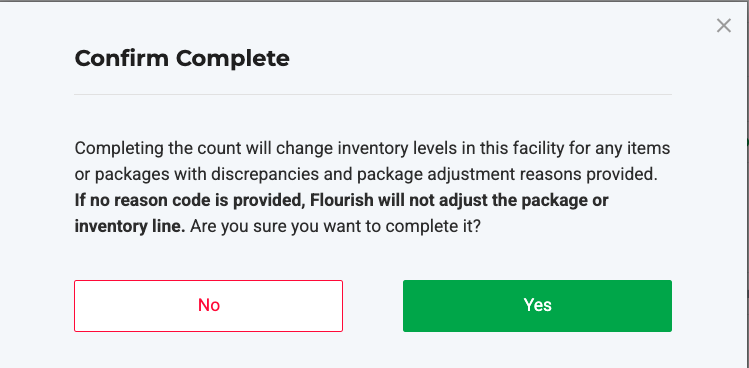
Task: Click the first line starting 'Completing the count'
Action: [x=372, y=149]
